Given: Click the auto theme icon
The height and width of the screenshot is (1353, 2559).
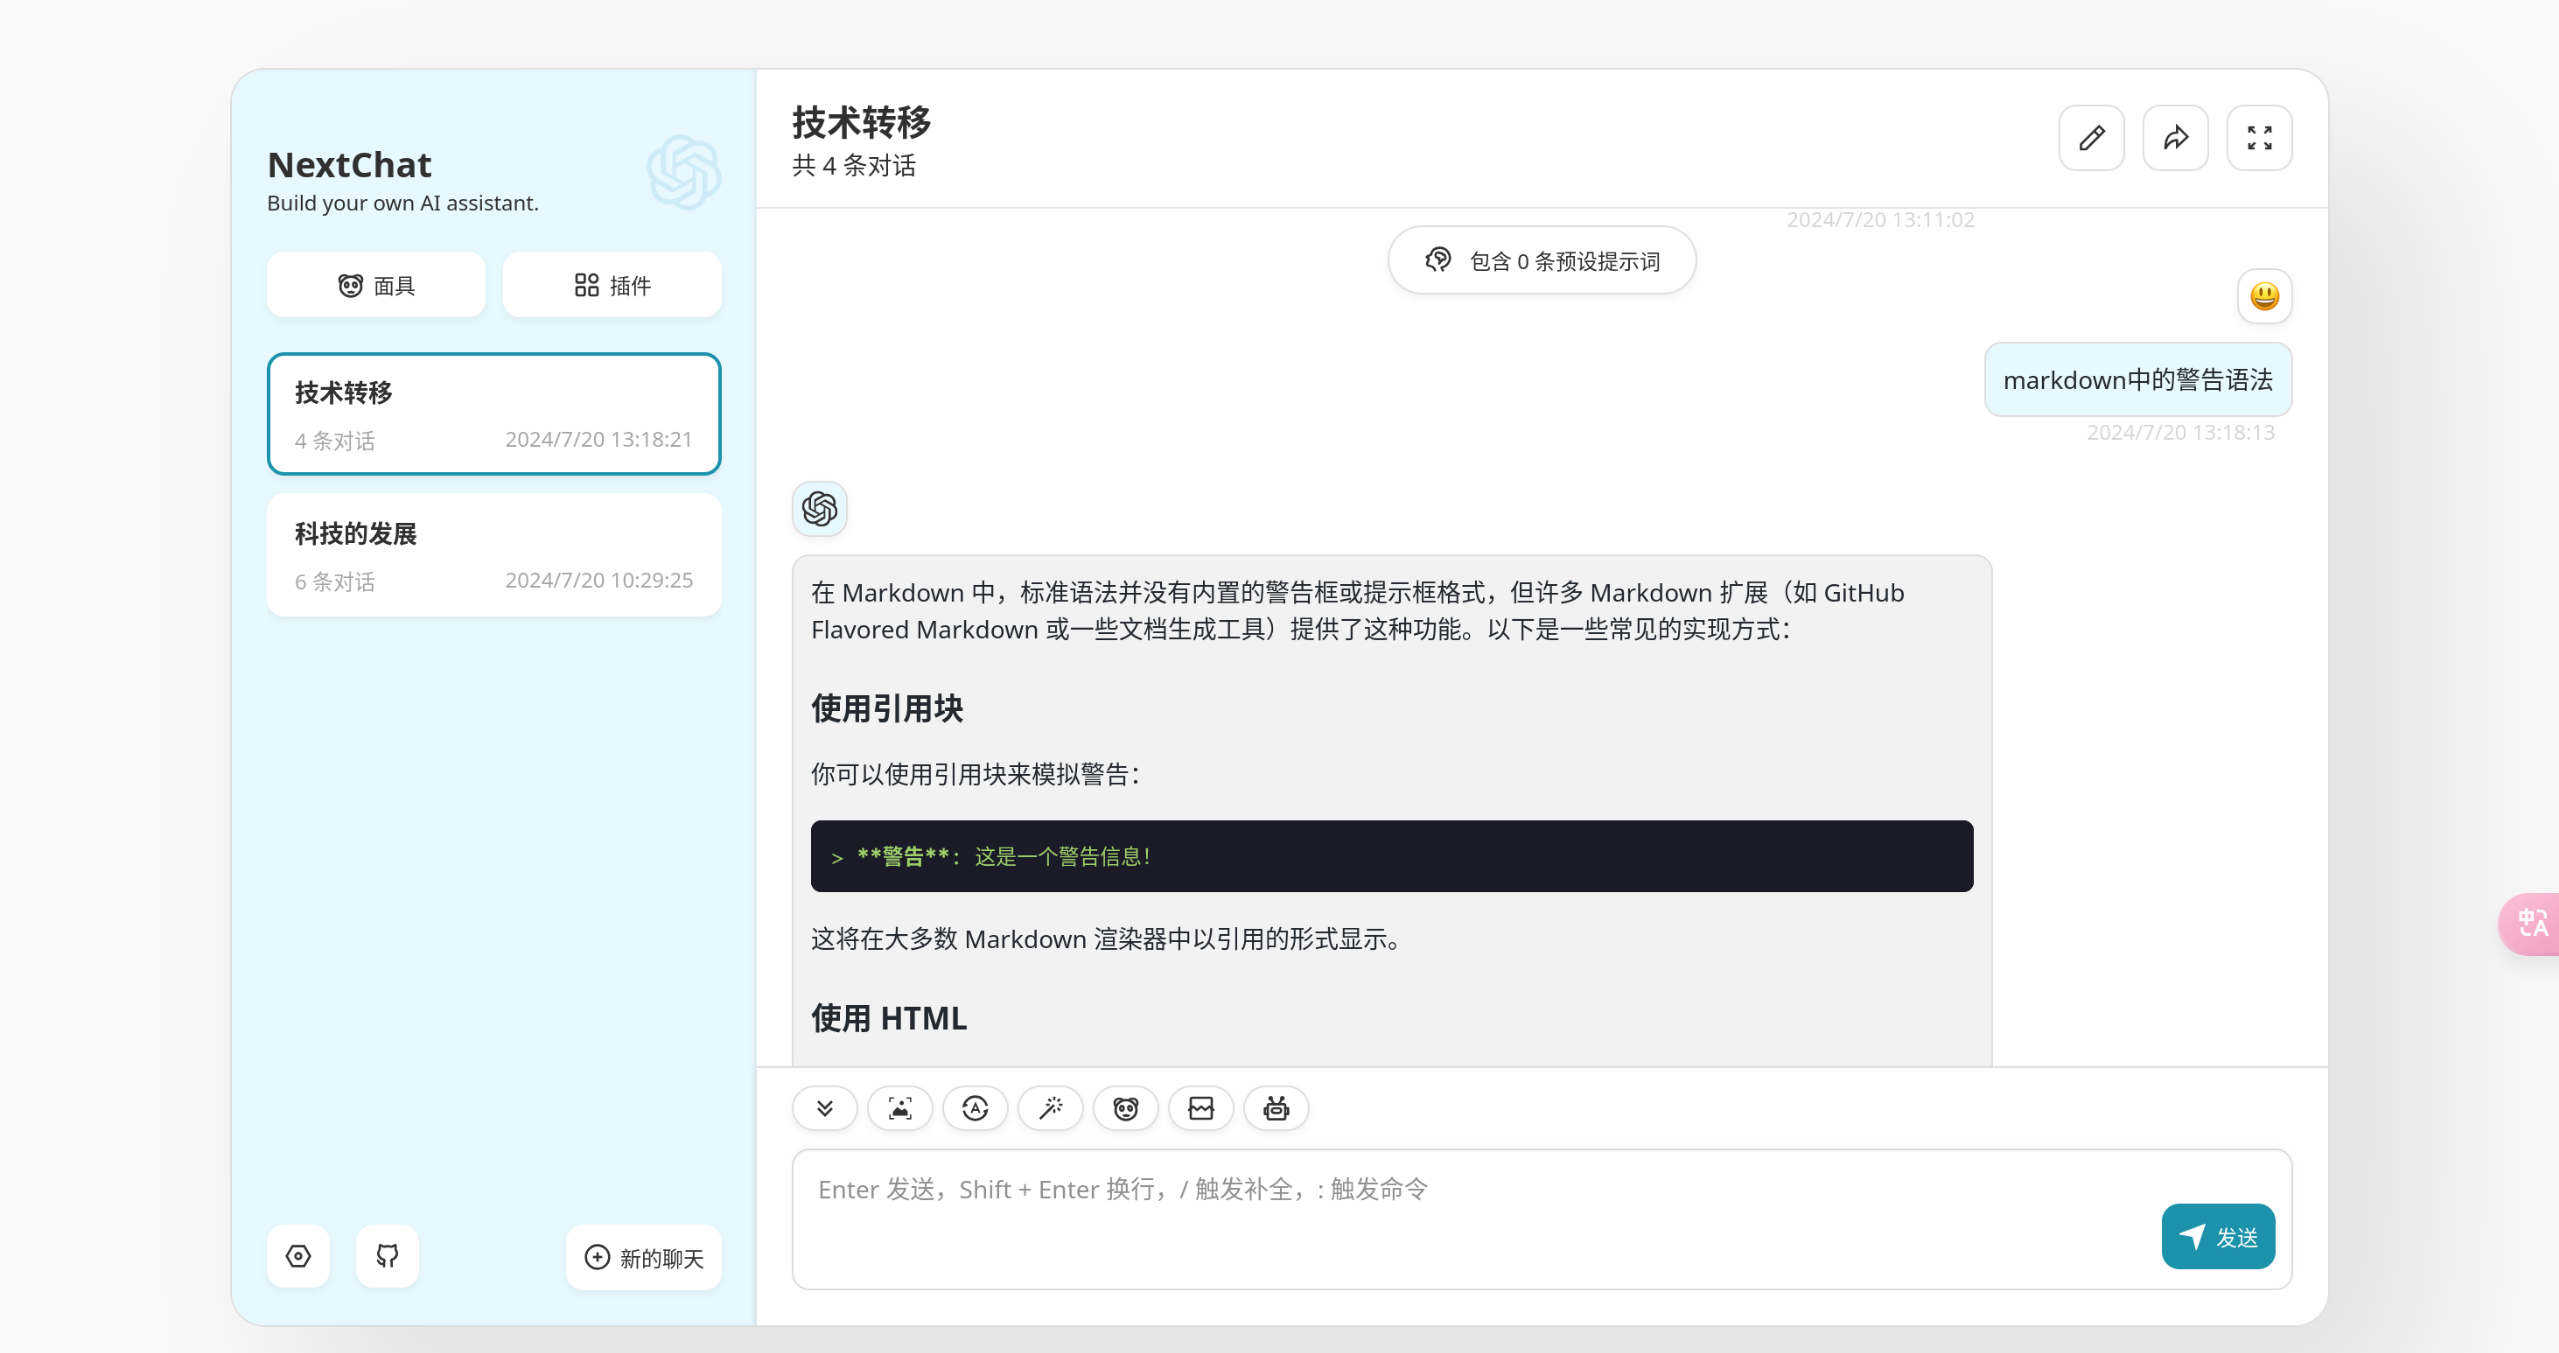Looking at the screenshot, I should pyautogui.click(x=974, y=1108).
